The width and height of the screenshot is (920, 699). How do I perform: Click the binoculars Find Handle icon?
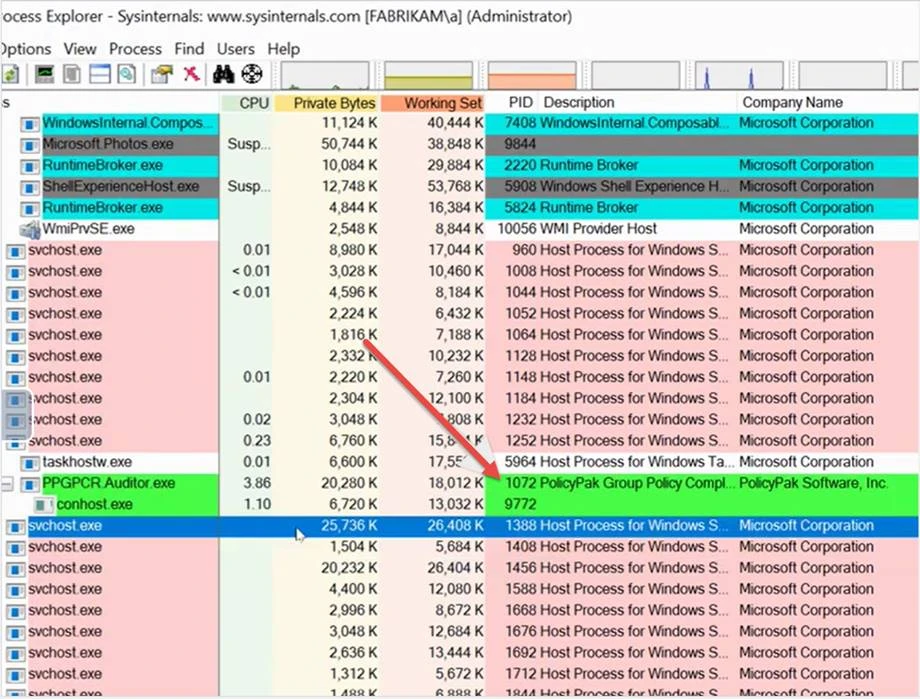pos(223,75)
